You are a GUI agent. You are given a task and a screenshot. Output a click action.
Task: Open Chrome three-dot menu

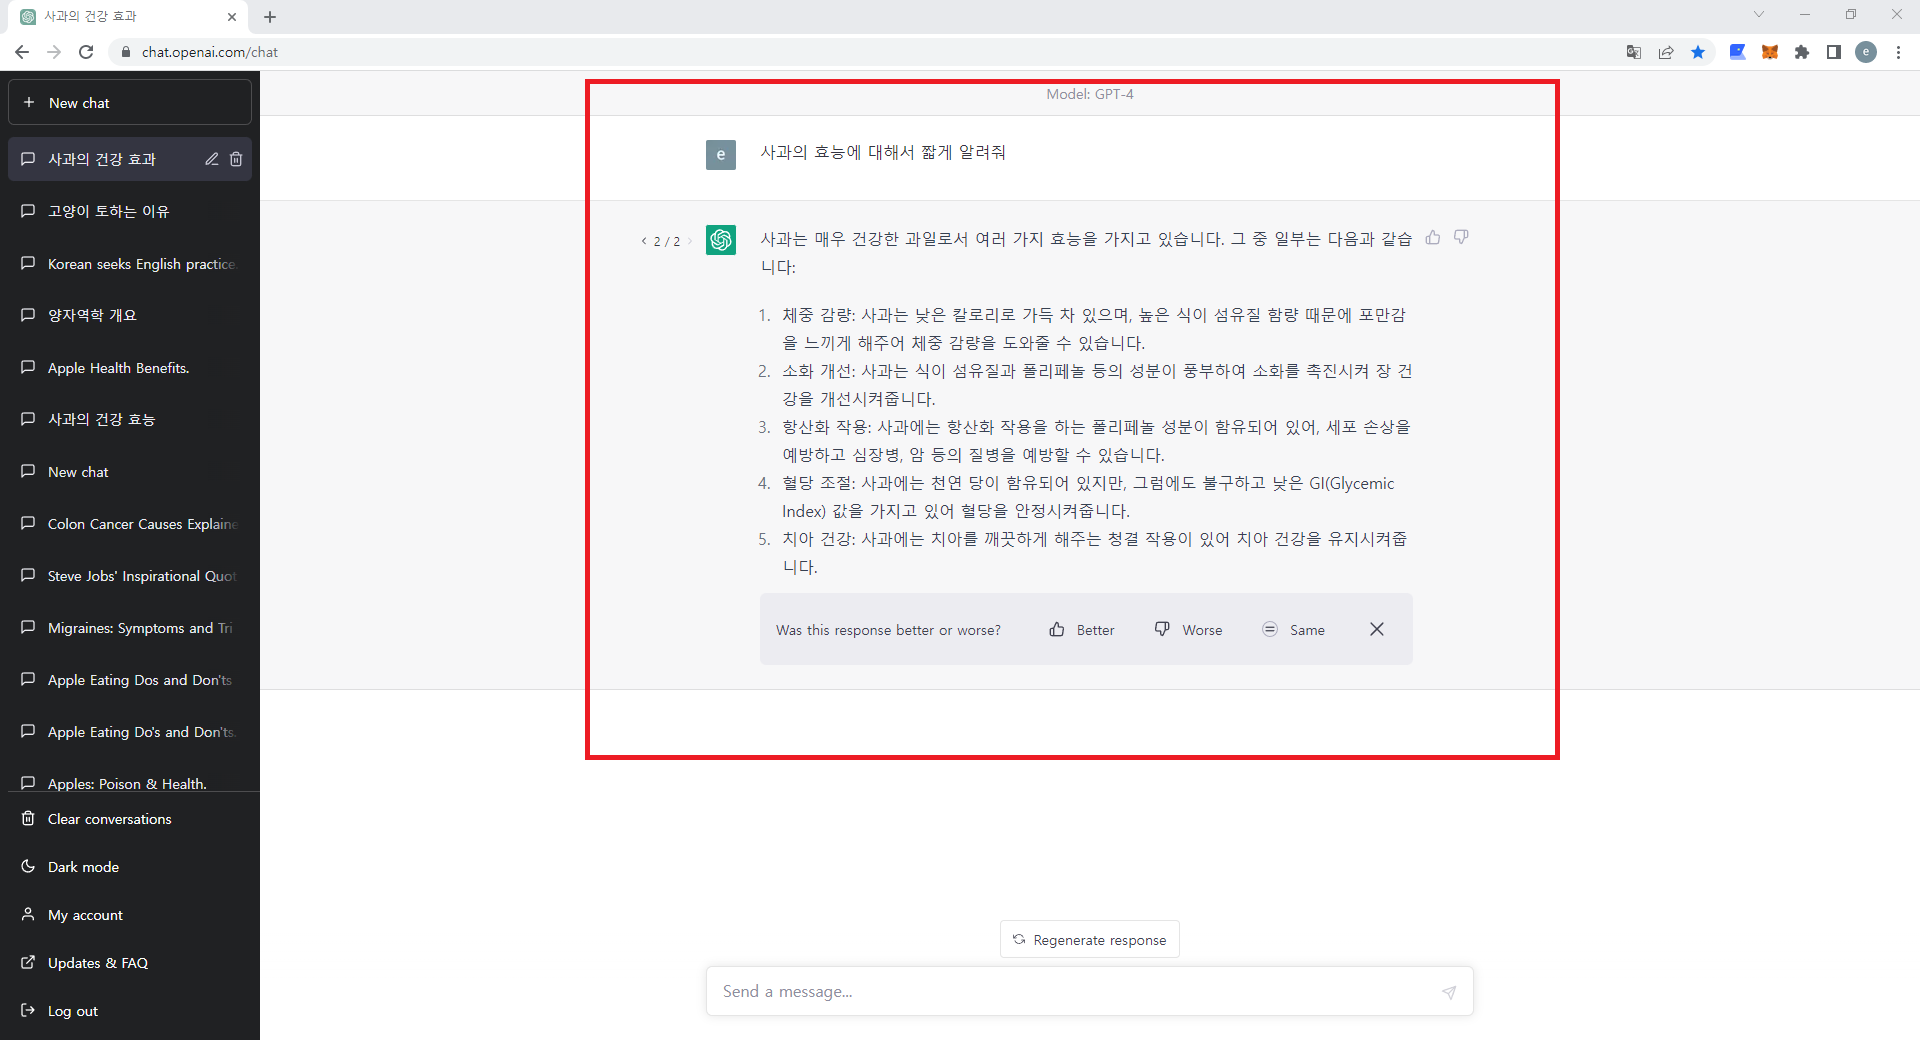coord(1898,52)
